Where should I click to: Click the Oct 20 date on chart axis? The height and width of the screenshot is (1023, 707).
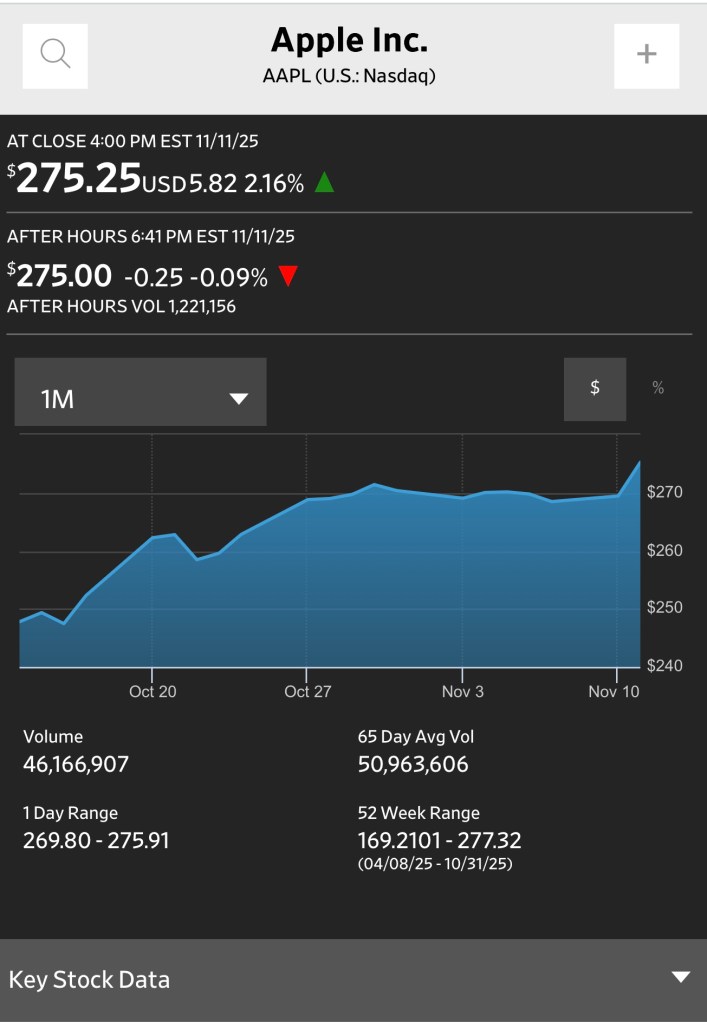153,691
